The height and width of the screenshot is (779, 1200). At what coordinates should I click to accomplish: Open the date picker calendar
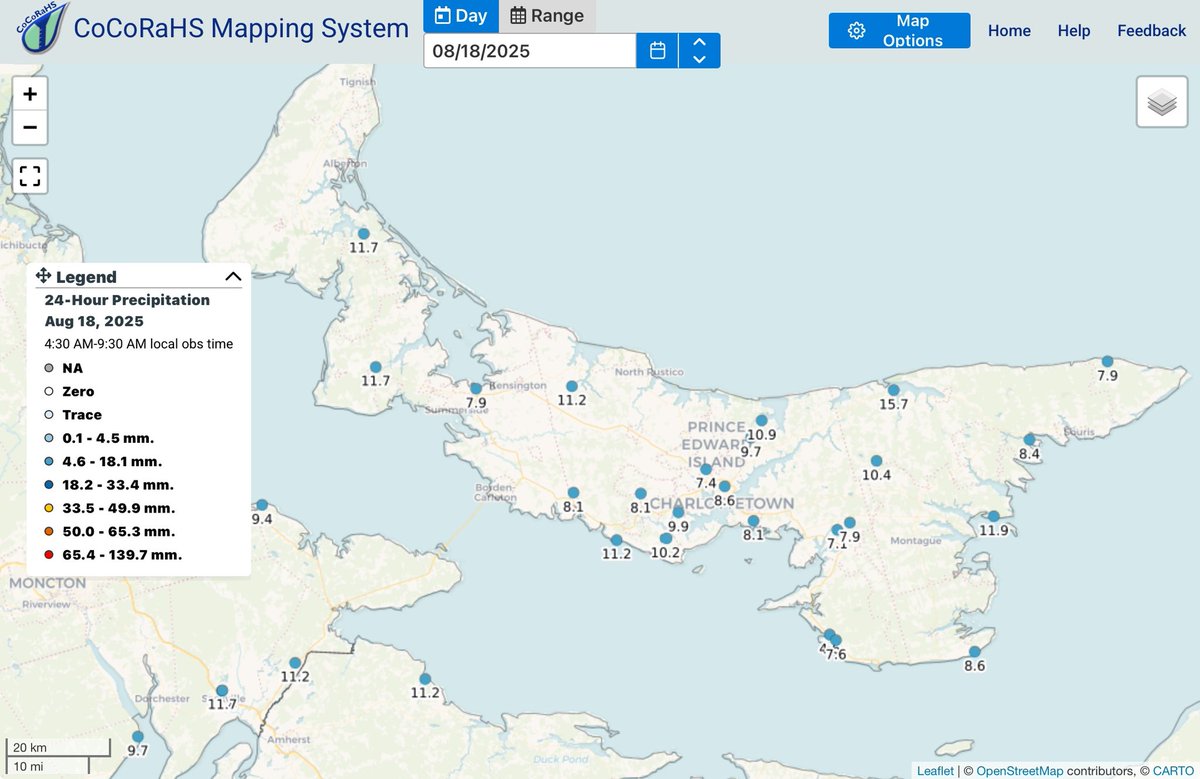coord(657,51)
